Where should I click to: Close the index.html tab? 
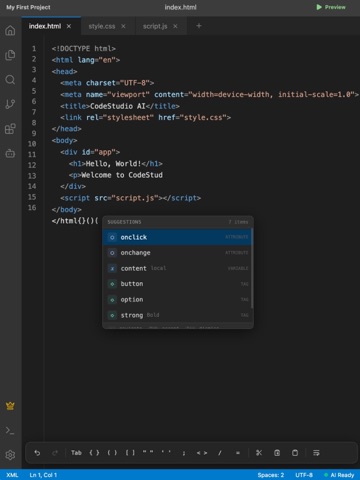pyautogui.click(x=69, y=26)
